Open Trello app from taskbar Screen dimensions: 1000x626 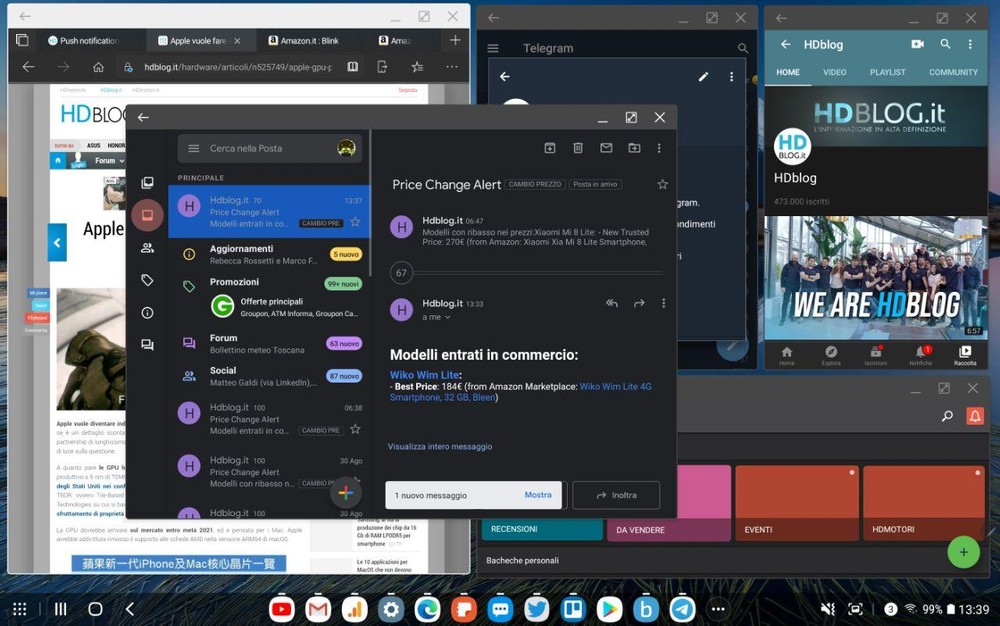pyautogui.click(x=573, y=609)
